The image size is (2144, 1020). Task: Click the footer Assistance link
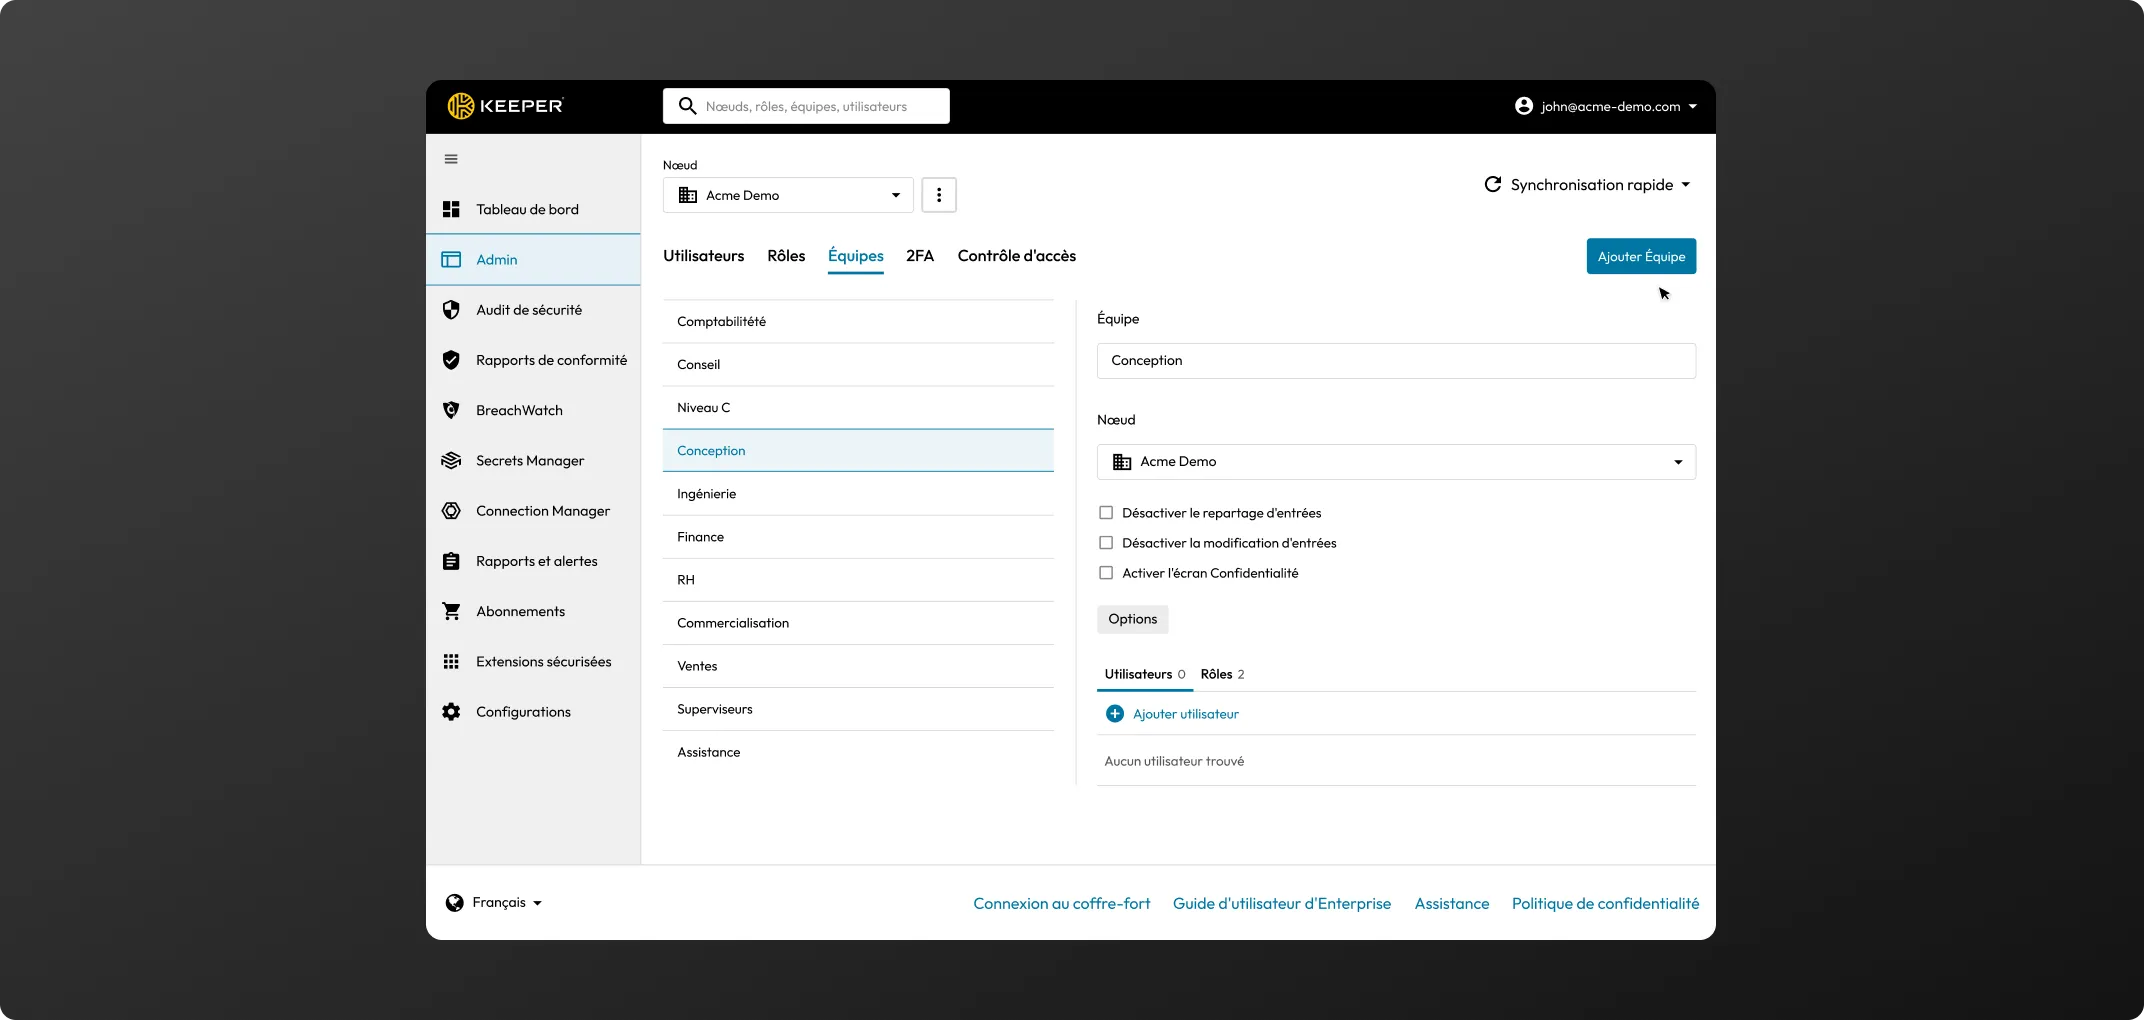[x=1452, y=903]
